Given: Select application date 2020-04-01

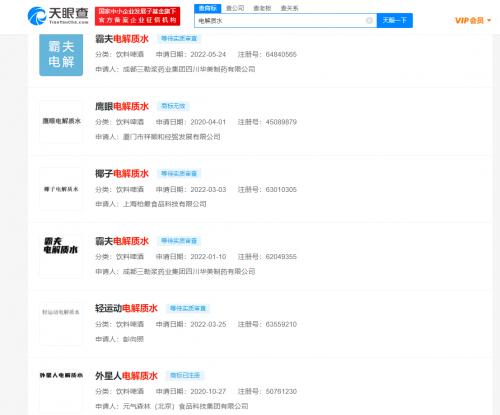Looking at the screenshot, I should click(x=208, y=122).
